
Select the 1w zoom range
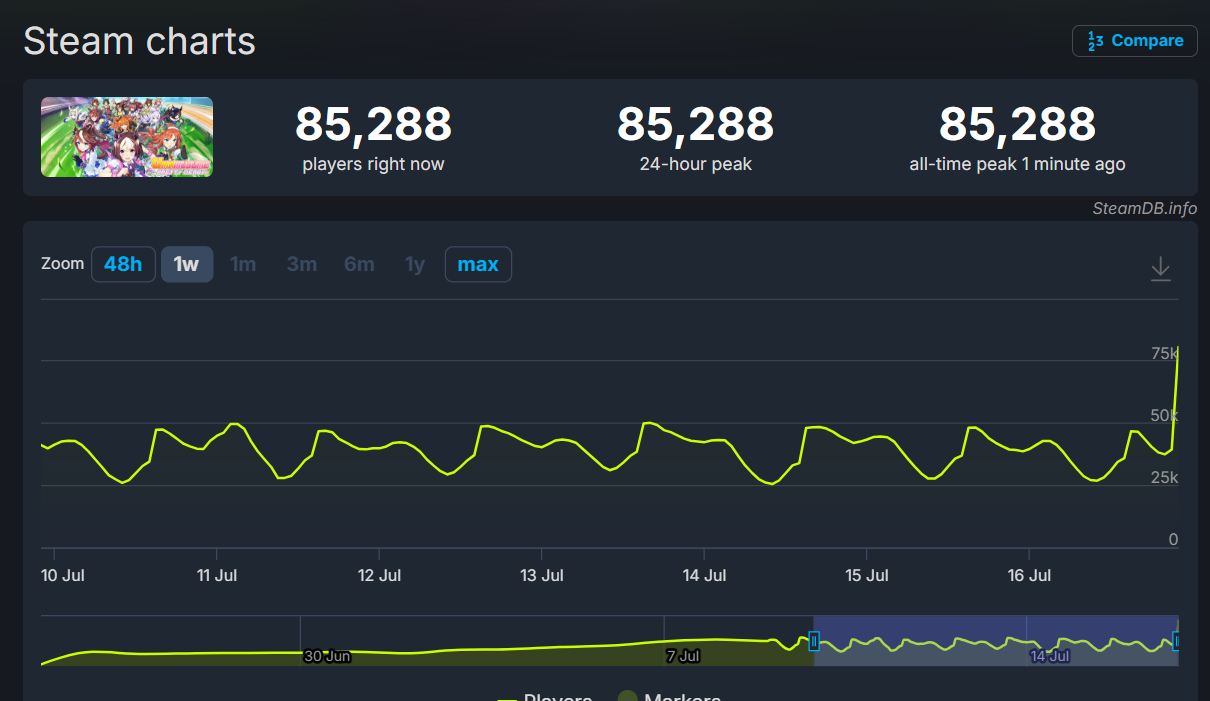tap(187, 264)
